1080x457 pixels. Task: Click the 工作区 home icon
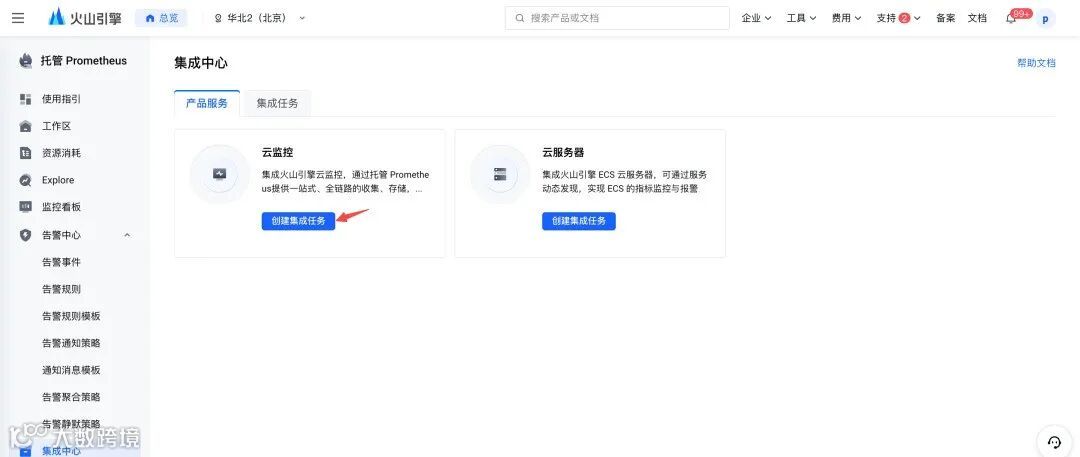(25, 126)
